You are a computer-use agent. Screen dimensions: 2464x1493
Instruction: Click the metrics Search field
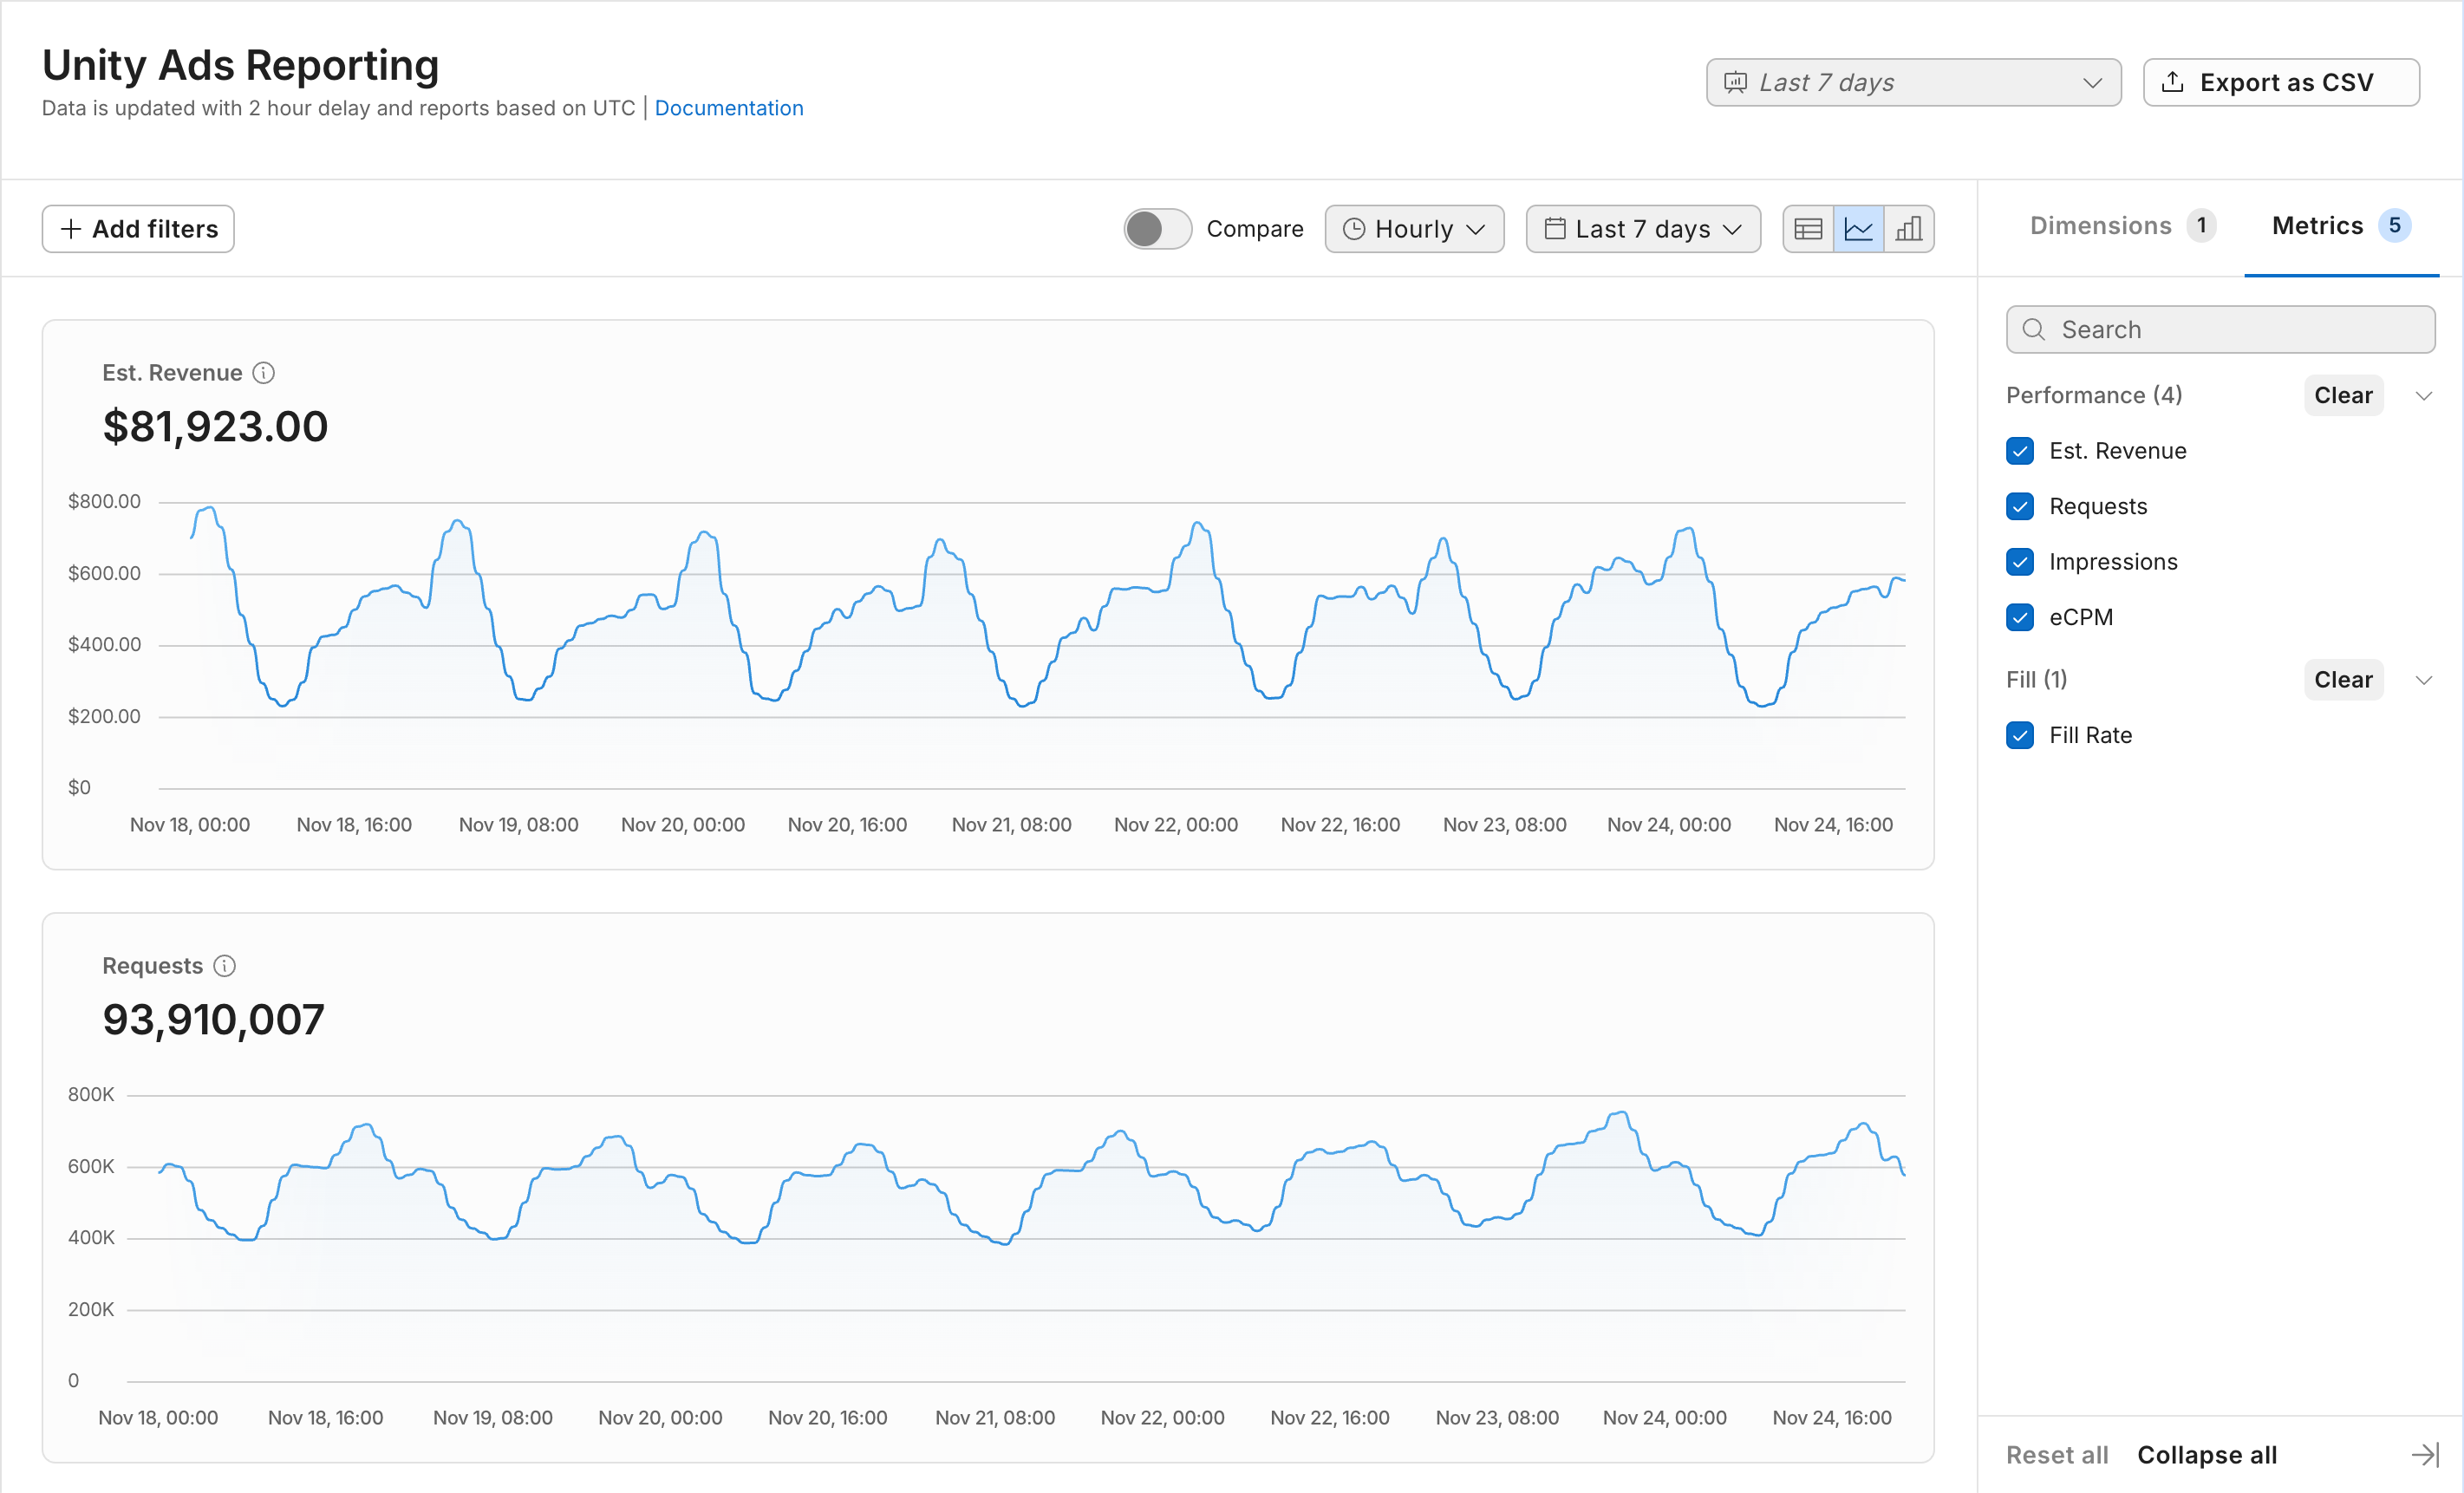coord(2230,330)
